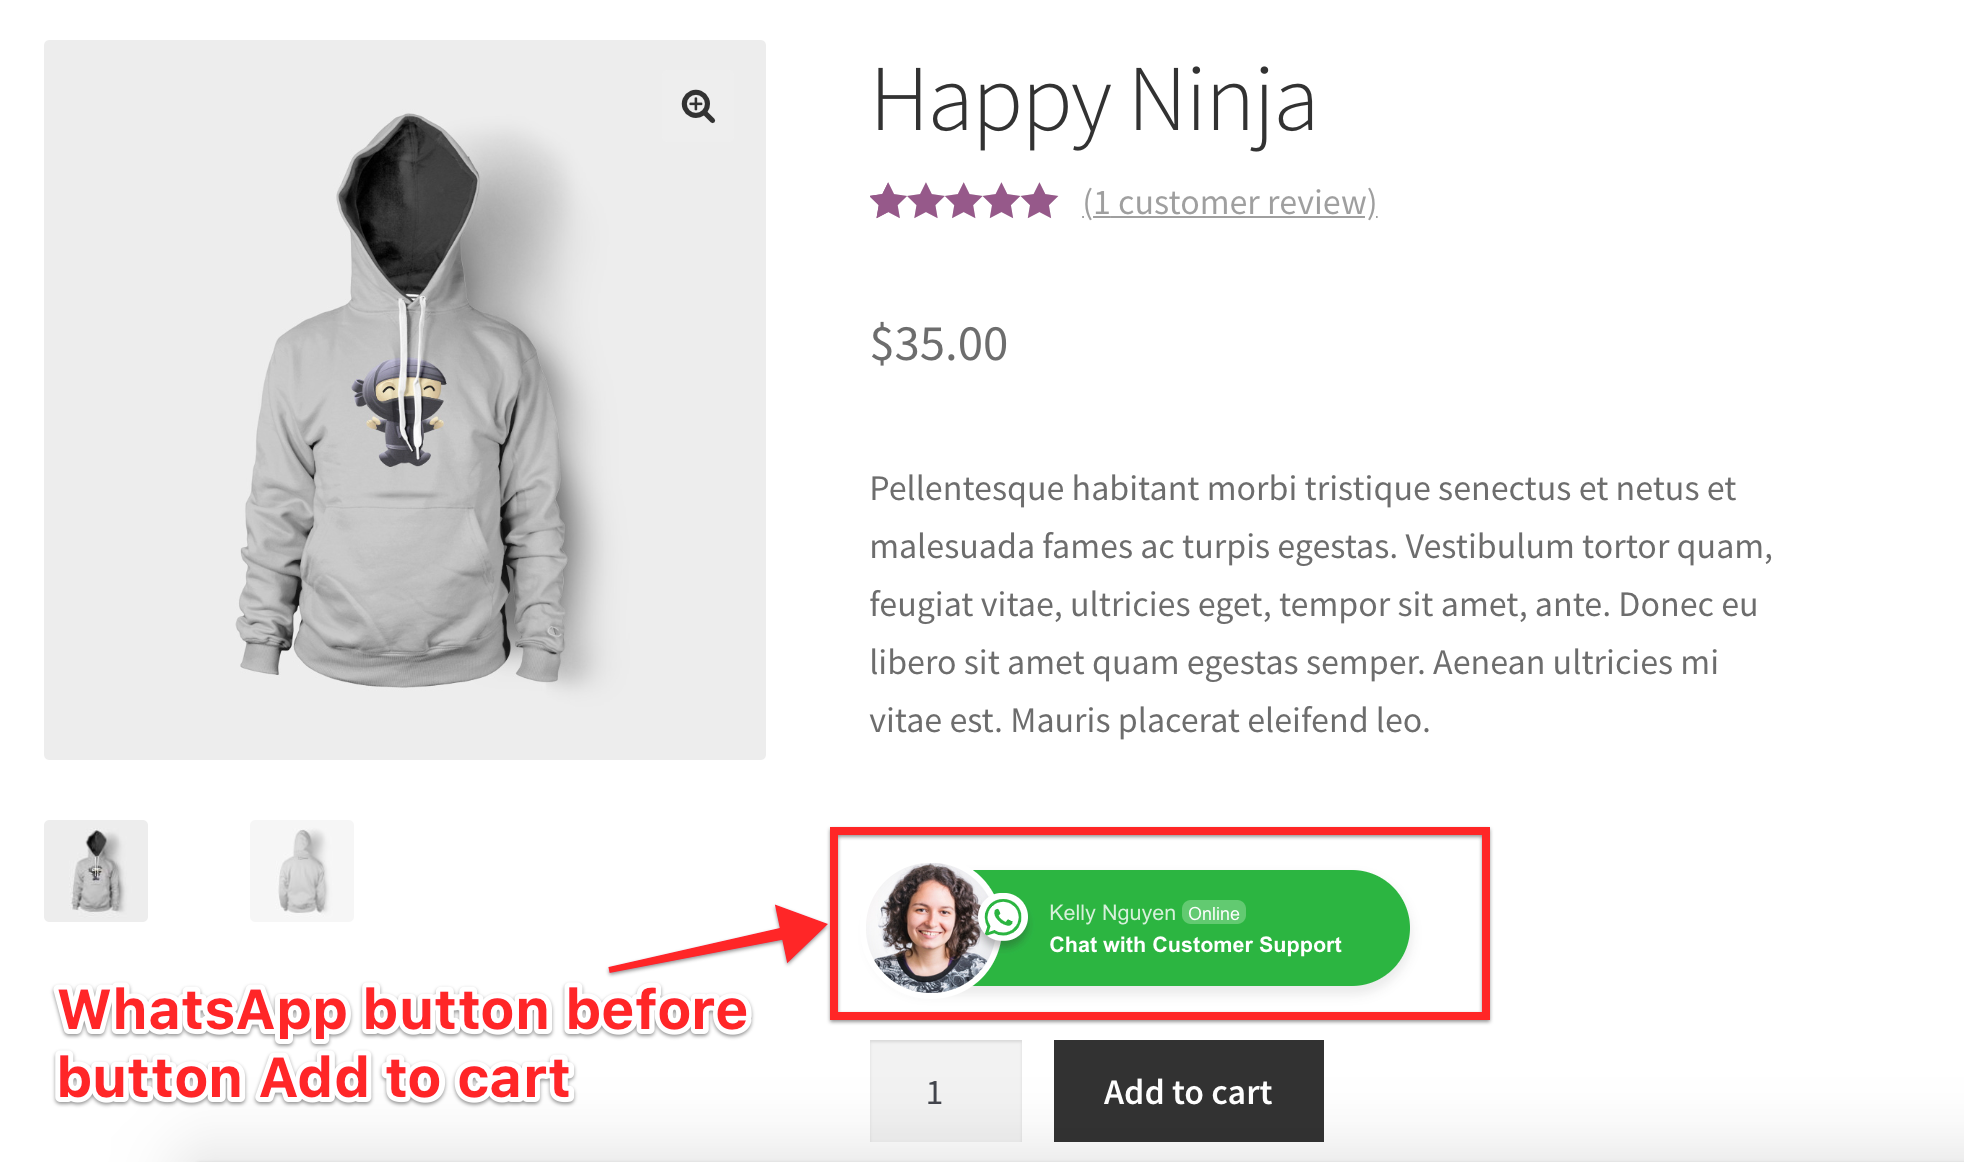Click the $35.00 price
1964x1162 pixels.
tap(938, 344)
